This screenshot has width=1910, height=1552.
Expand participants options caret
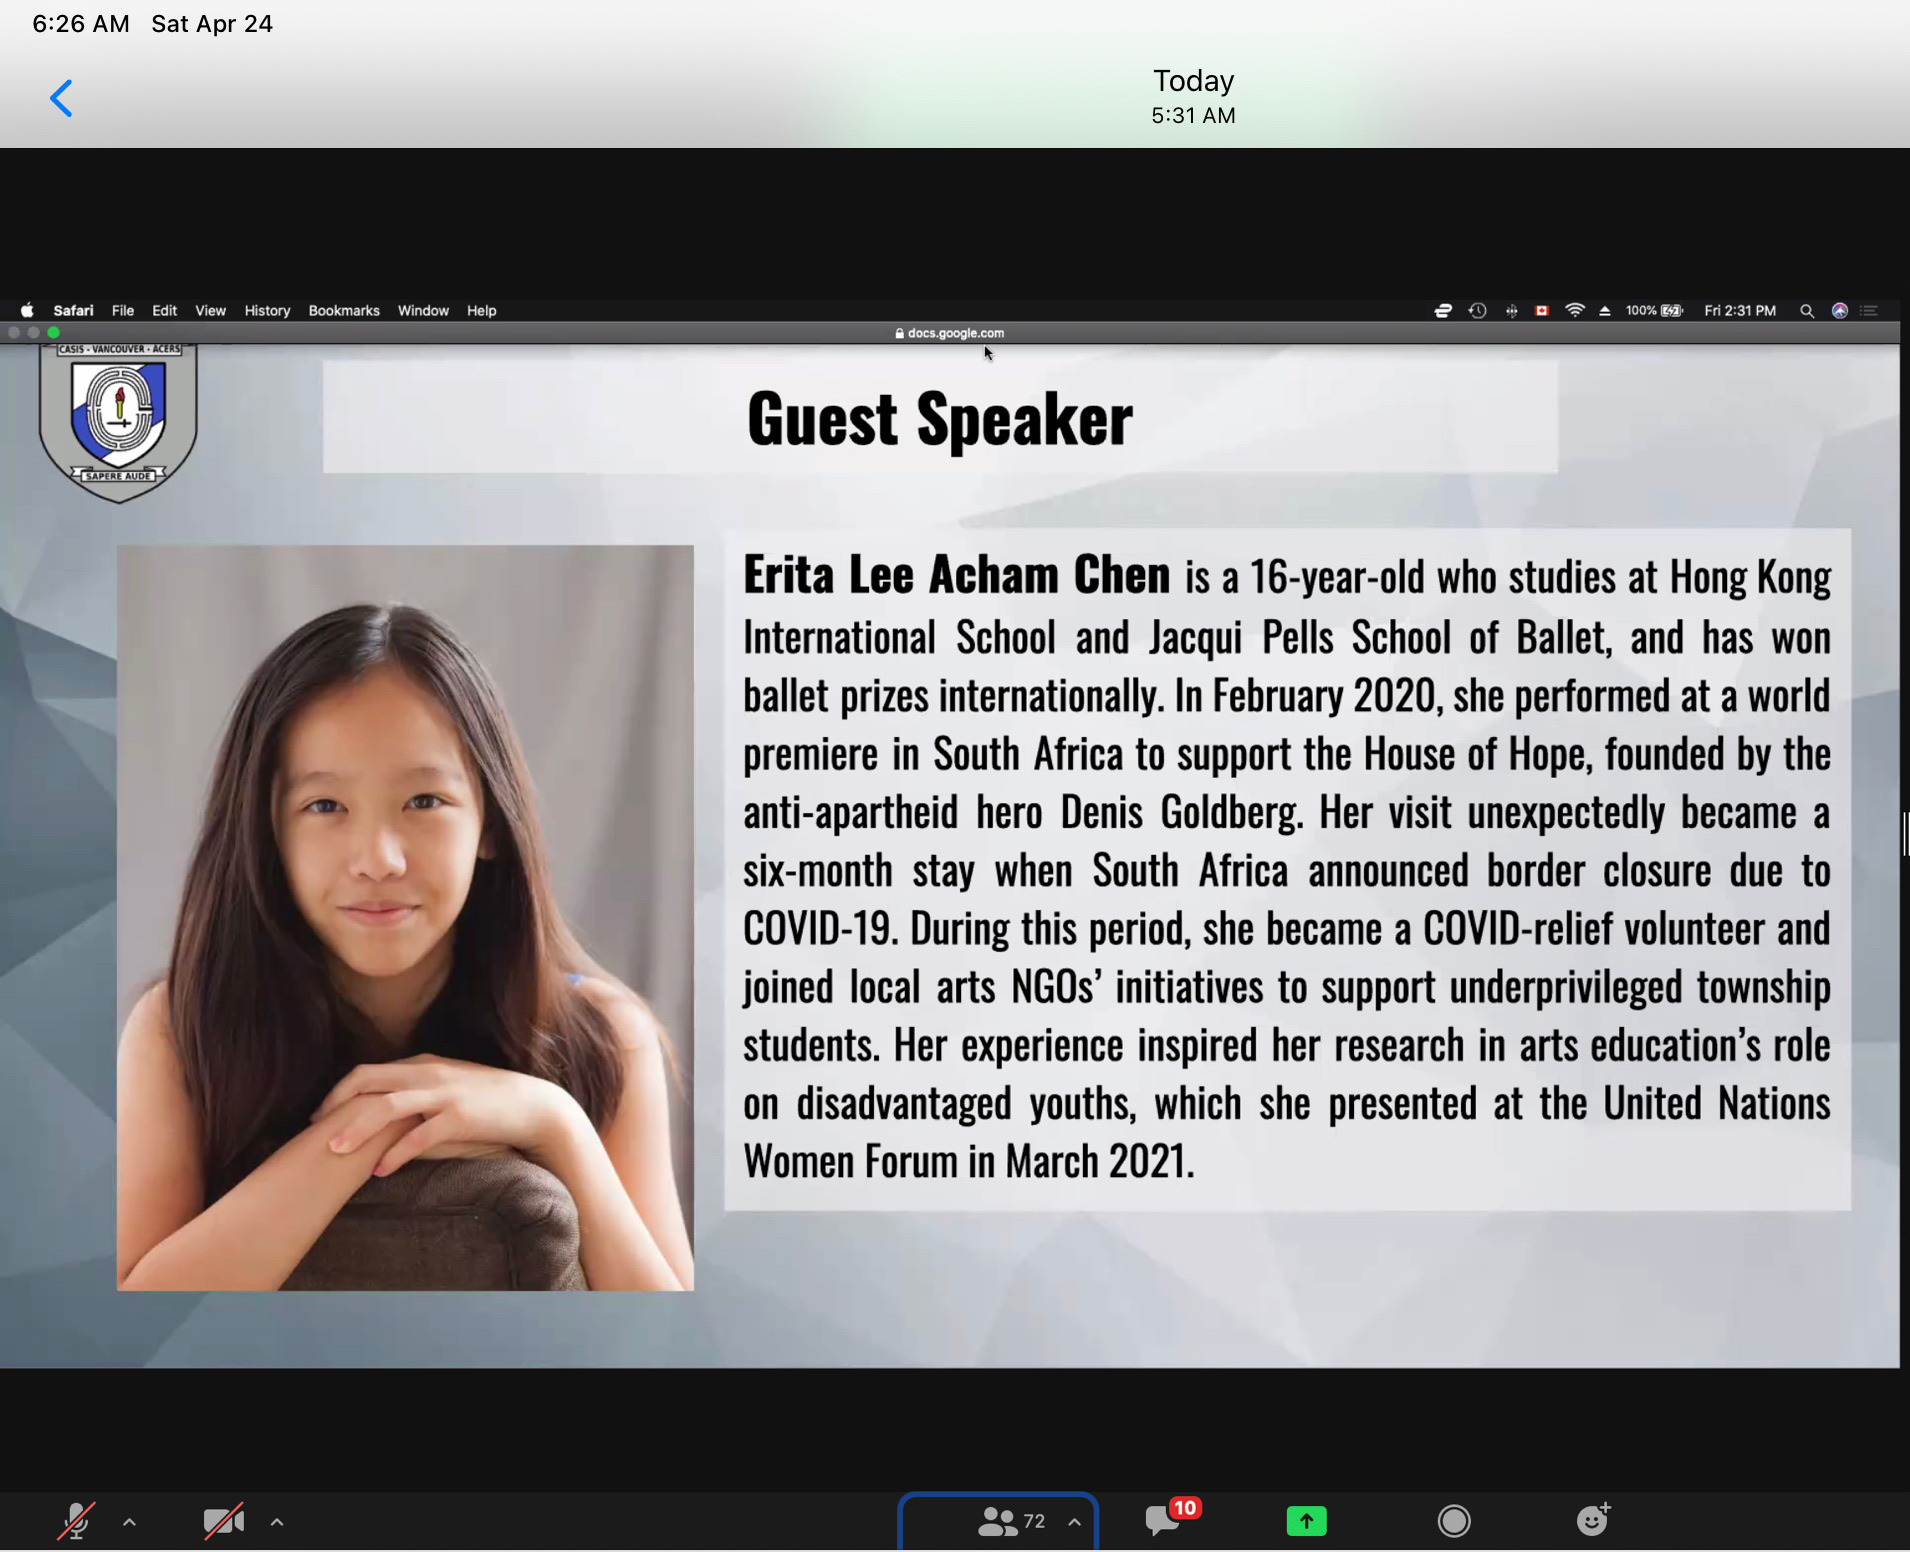click(x=1074, y=1522)
